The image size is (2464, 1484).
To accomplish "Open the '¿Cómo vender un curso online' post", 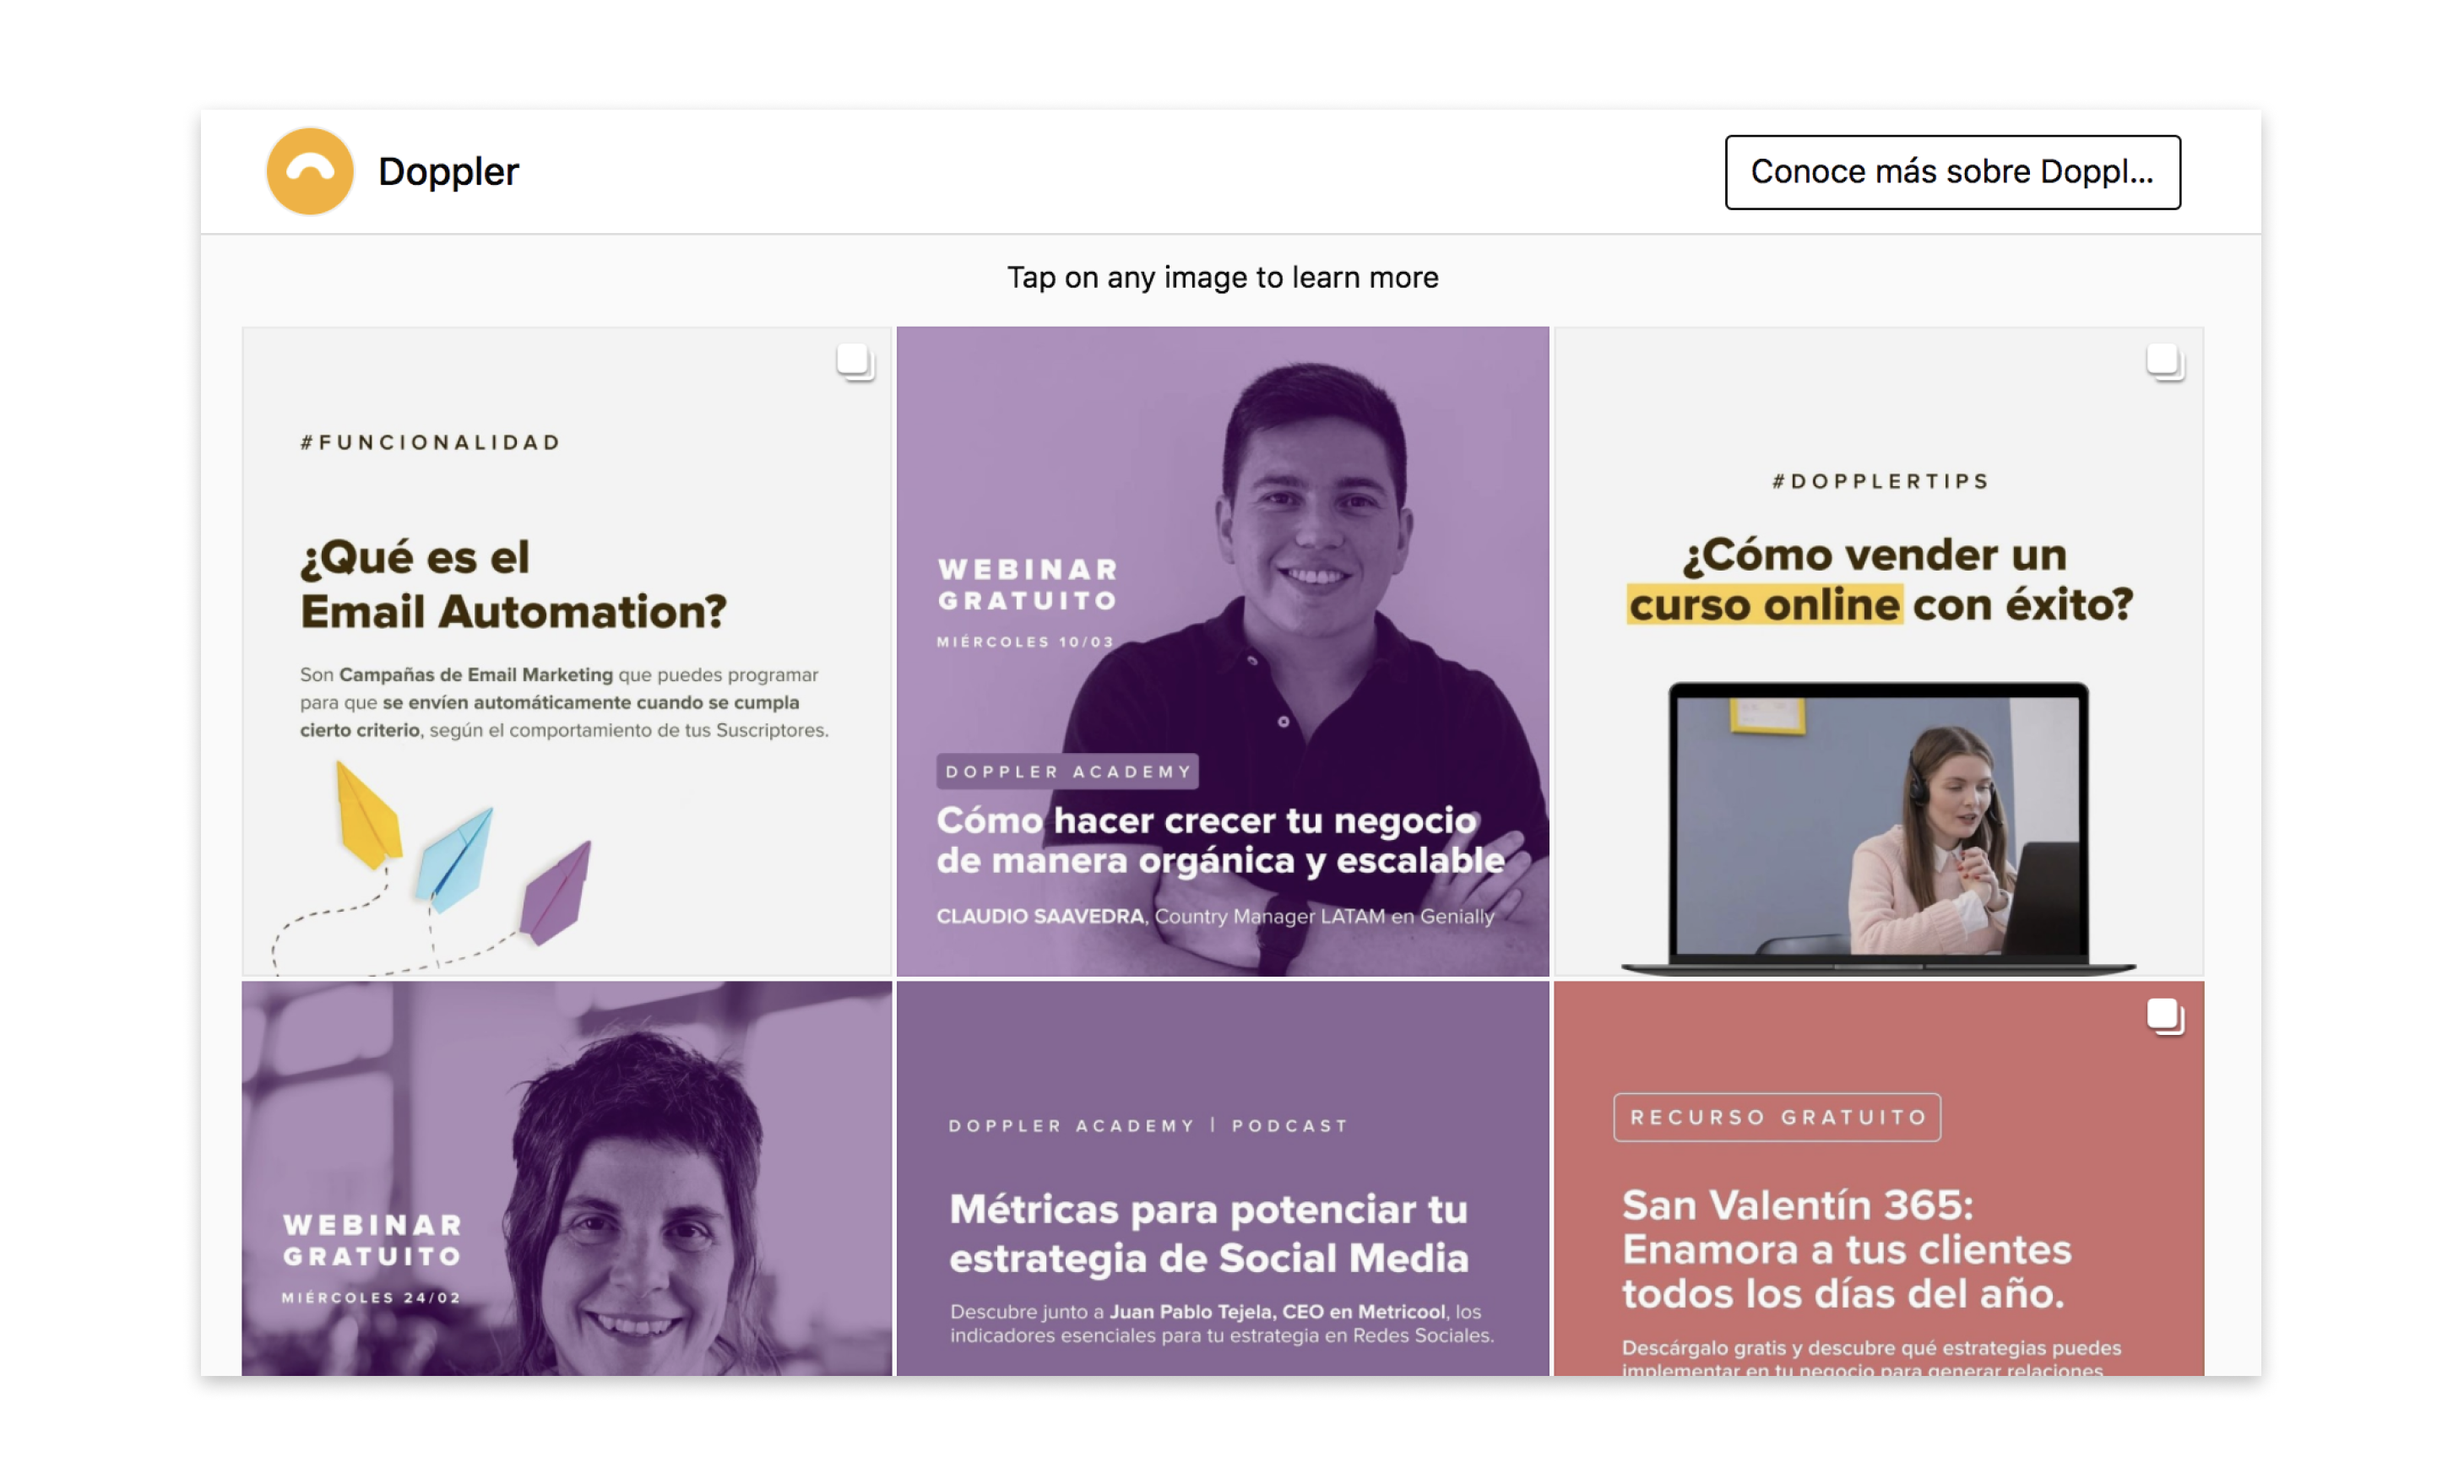I will [x=1879, y=651].
